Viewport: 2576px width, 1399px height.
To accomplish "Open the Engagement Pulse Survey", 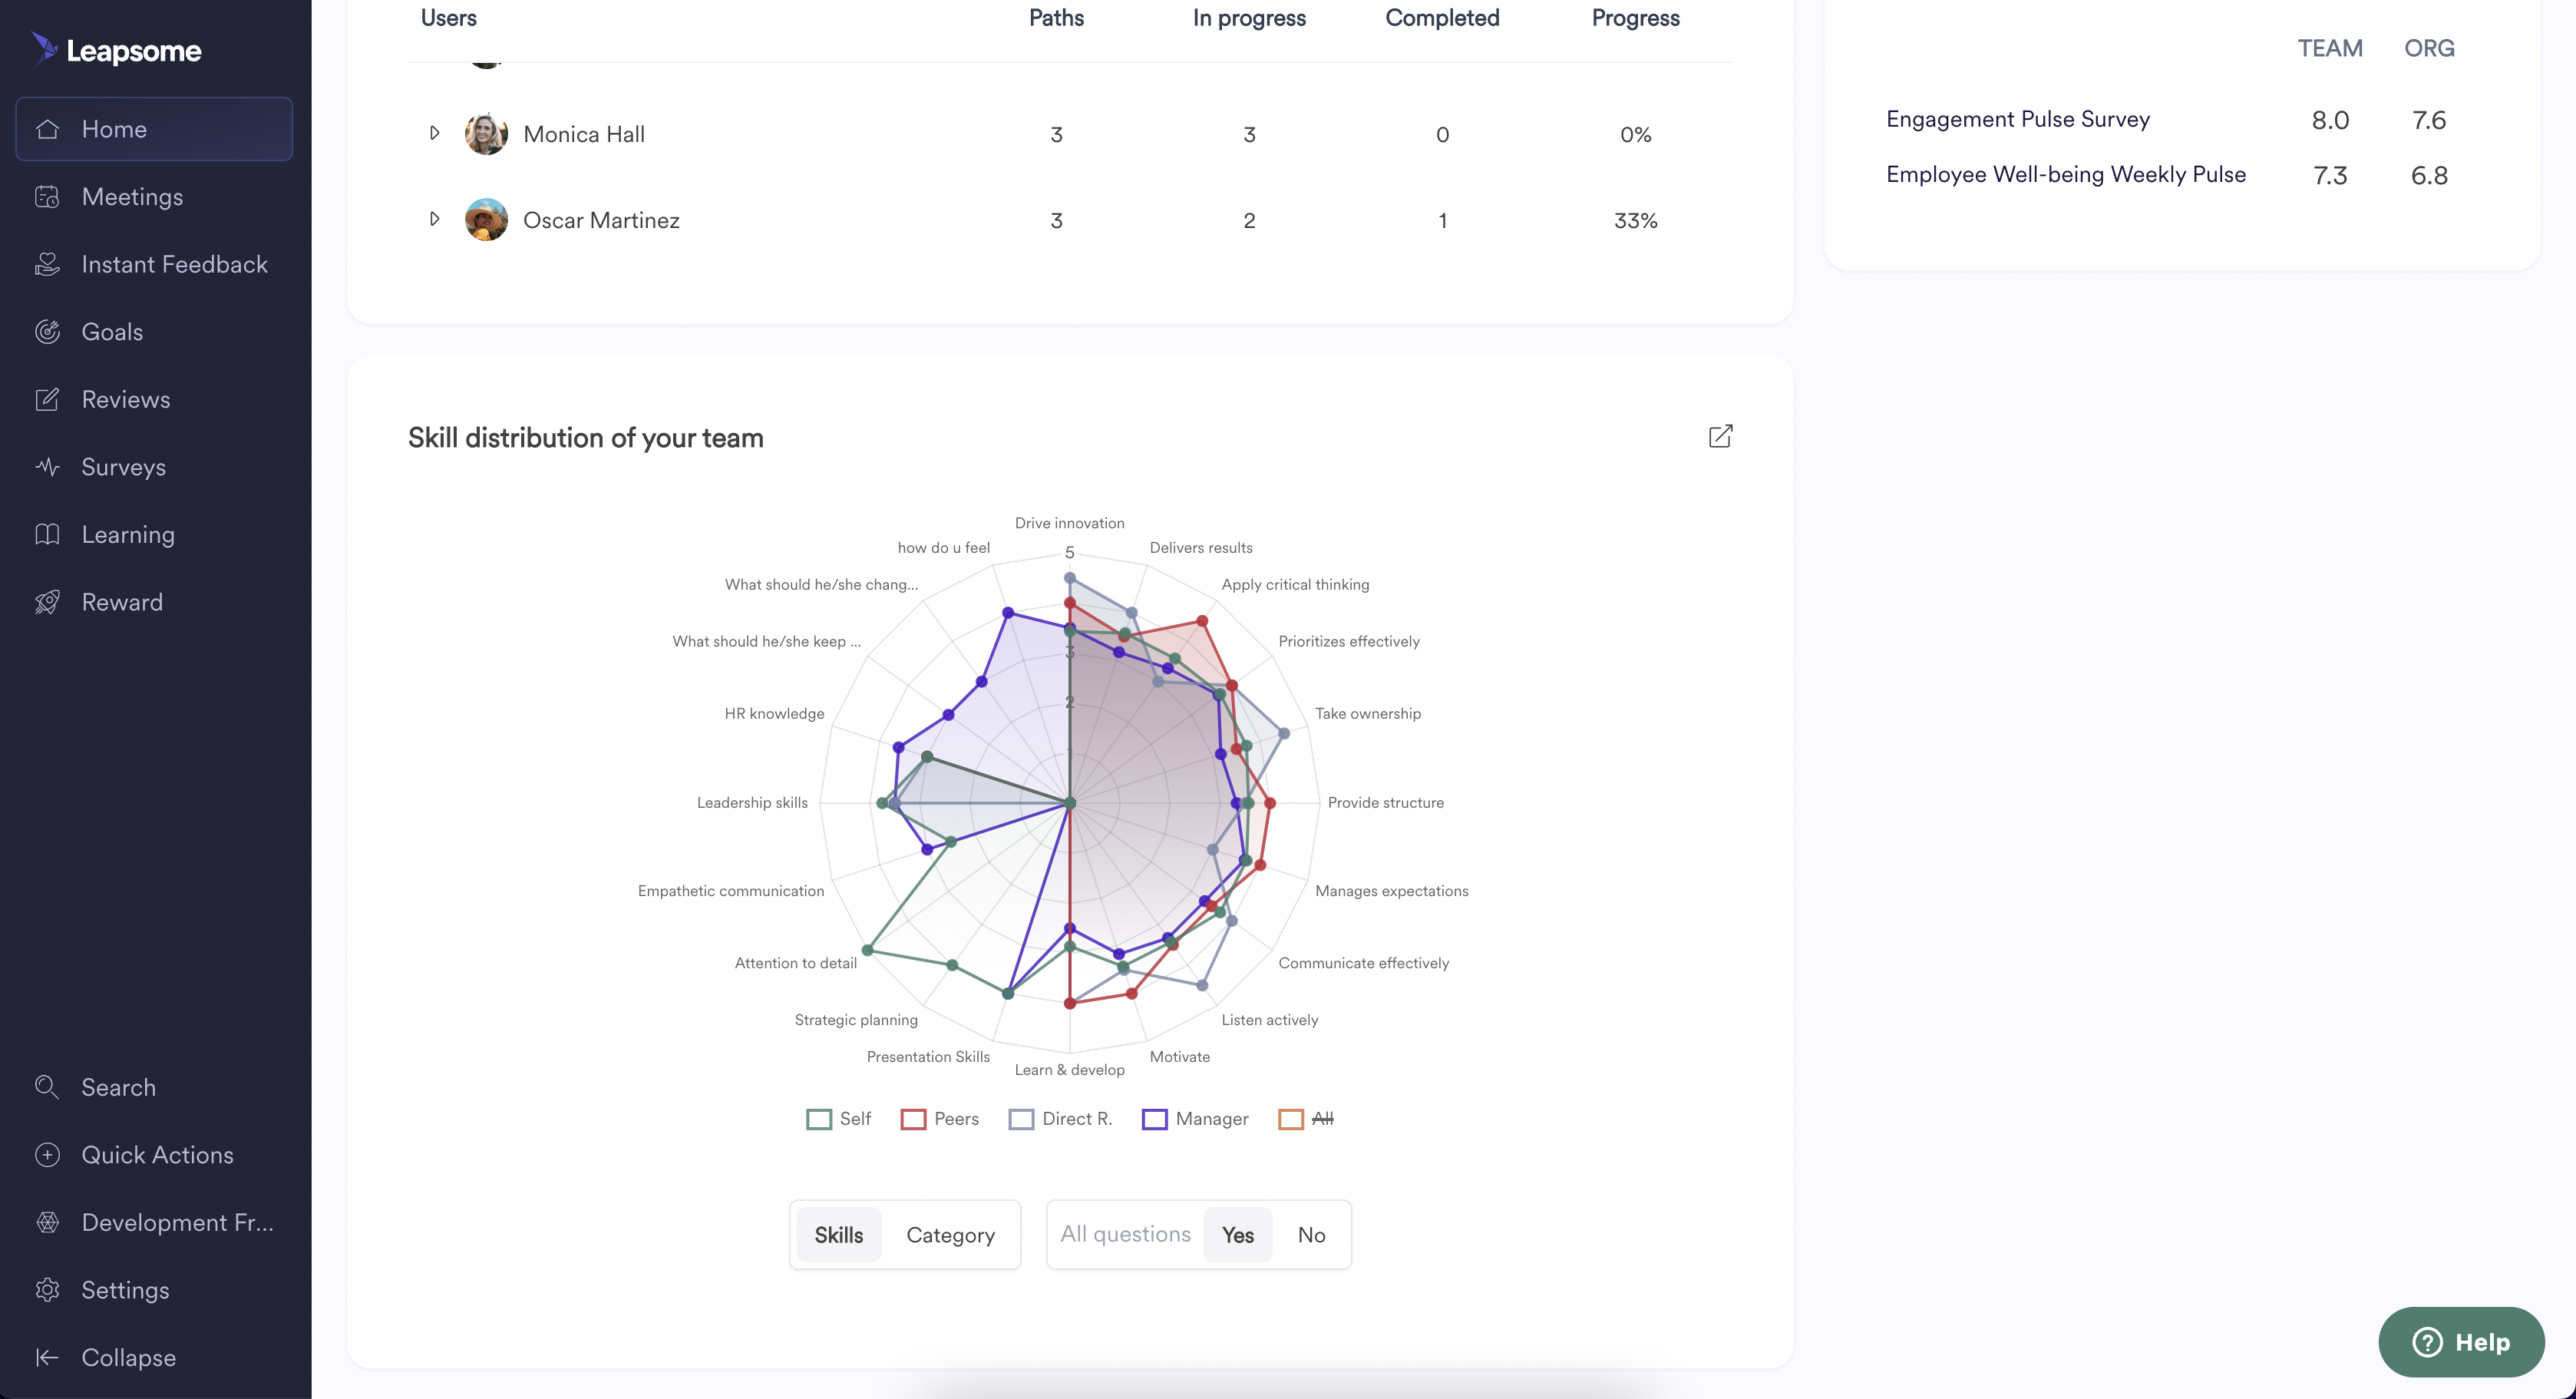I will [x=2017, y=119].
